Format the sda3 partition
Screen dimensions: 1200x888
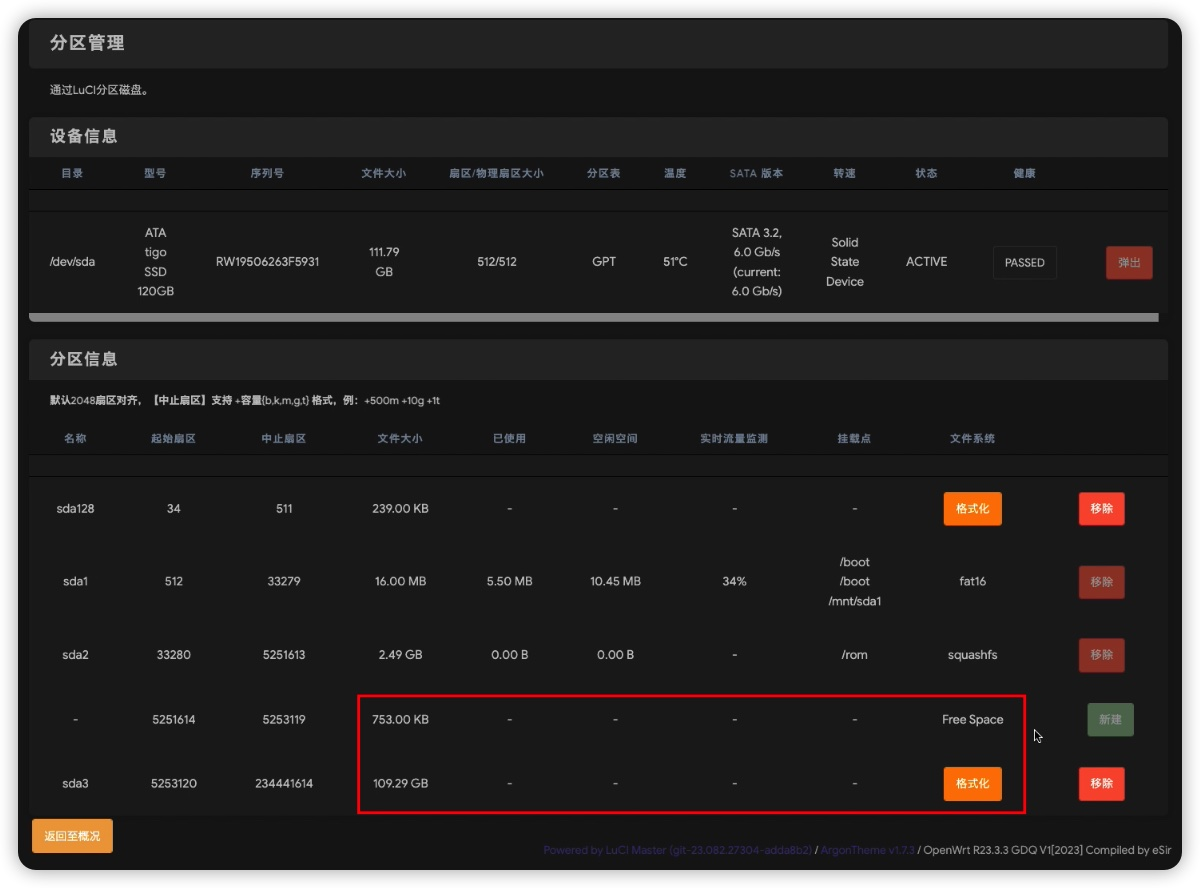click(x=972, y=784)
